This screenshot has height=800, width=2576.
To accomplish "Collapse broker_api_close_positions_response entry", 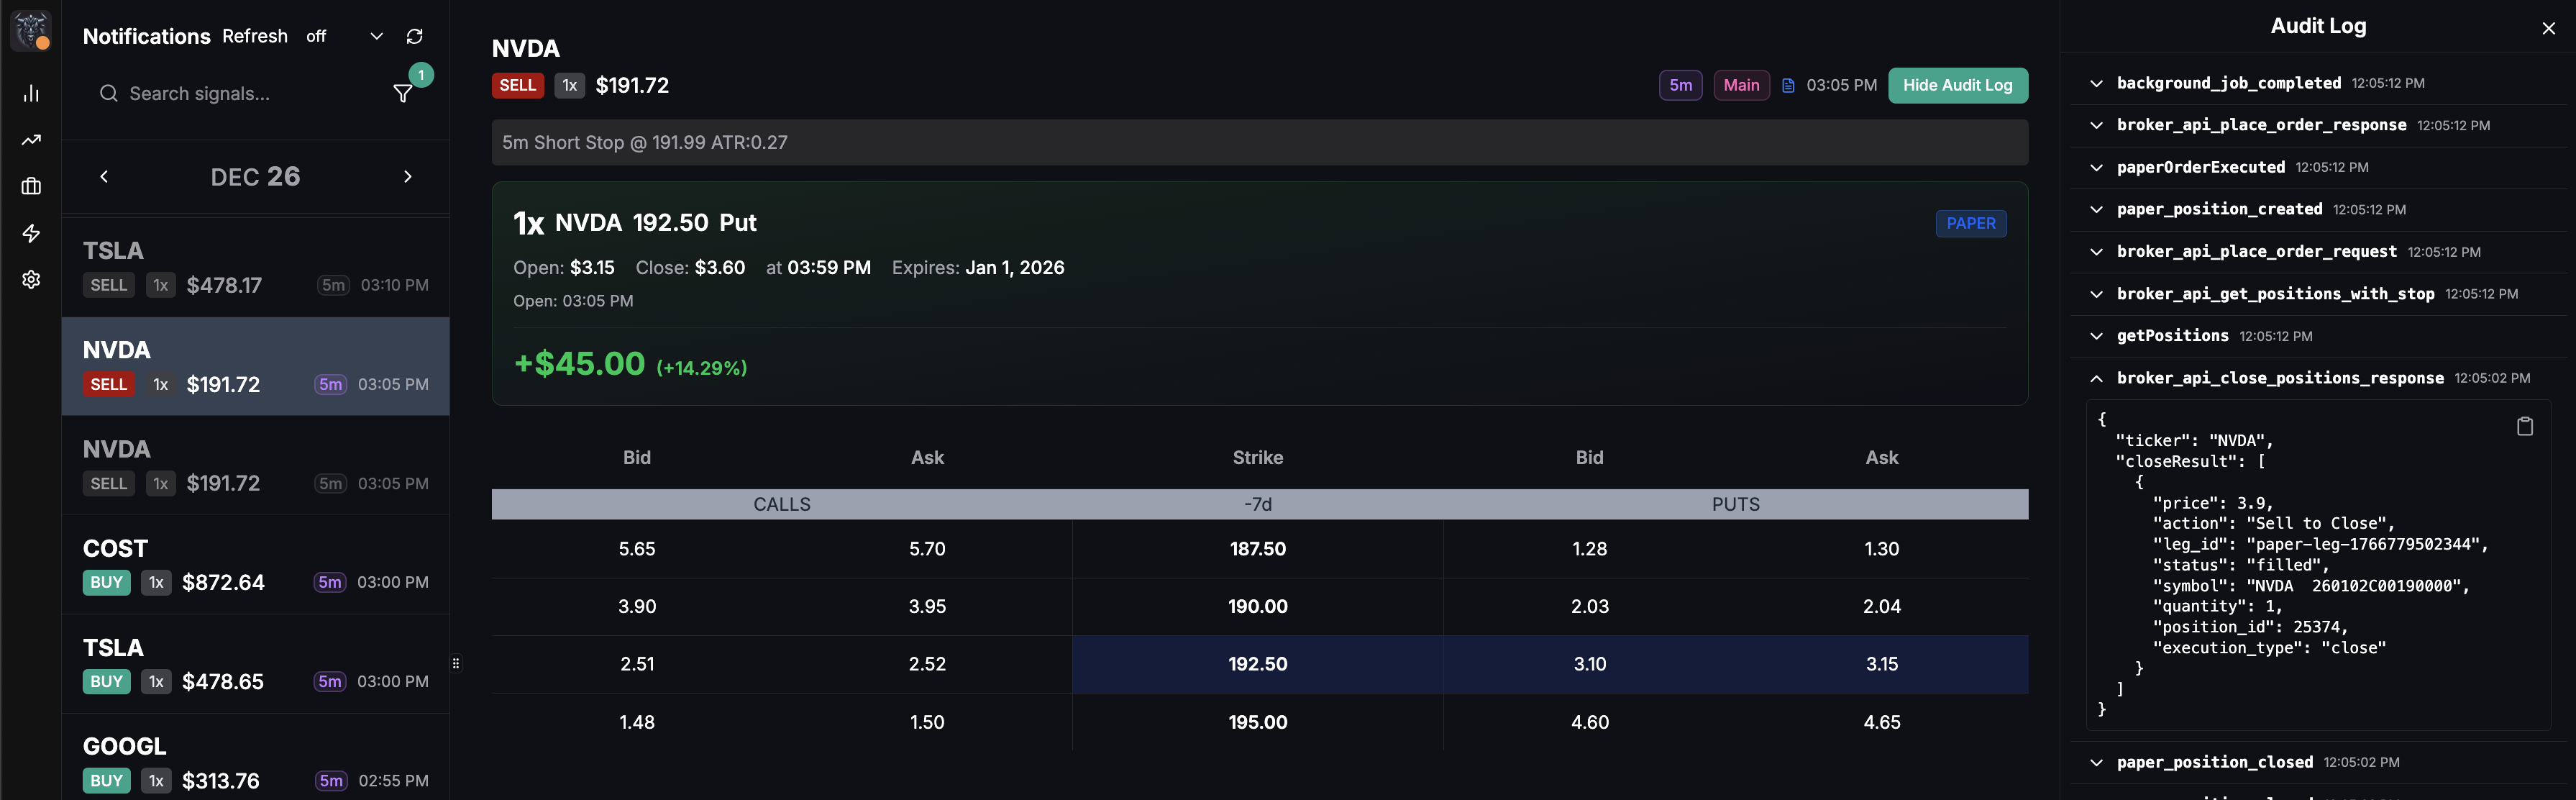I will click(x=2318, y=378).
